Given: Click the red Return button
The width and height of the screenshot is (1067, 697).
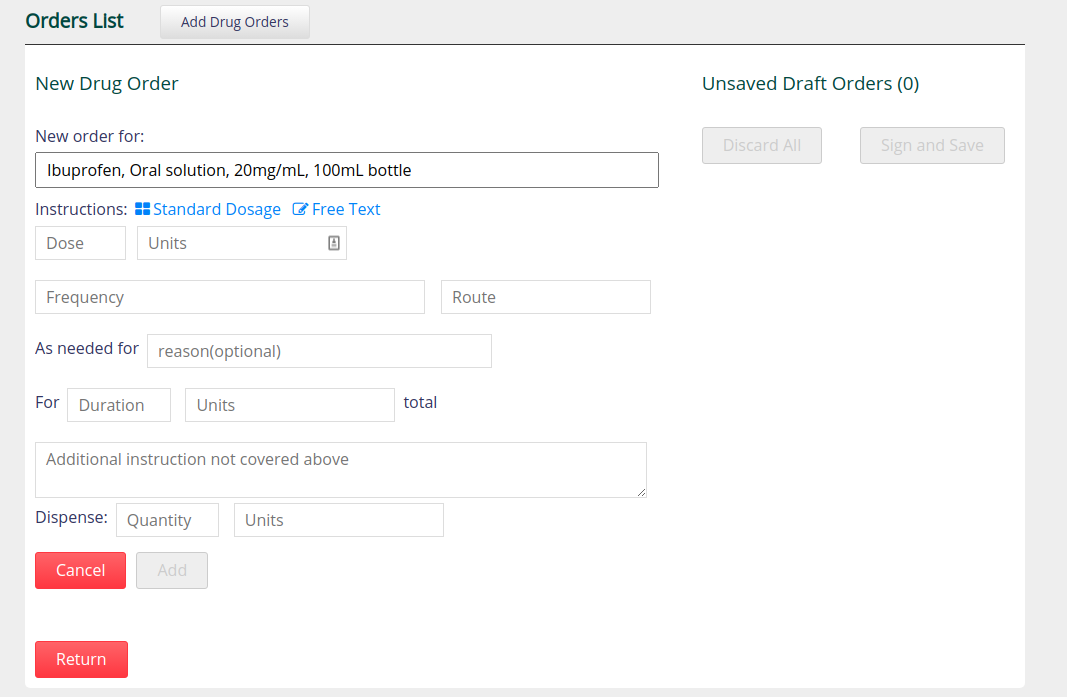Looking at the screenshot, I should [x=82, y=660].
